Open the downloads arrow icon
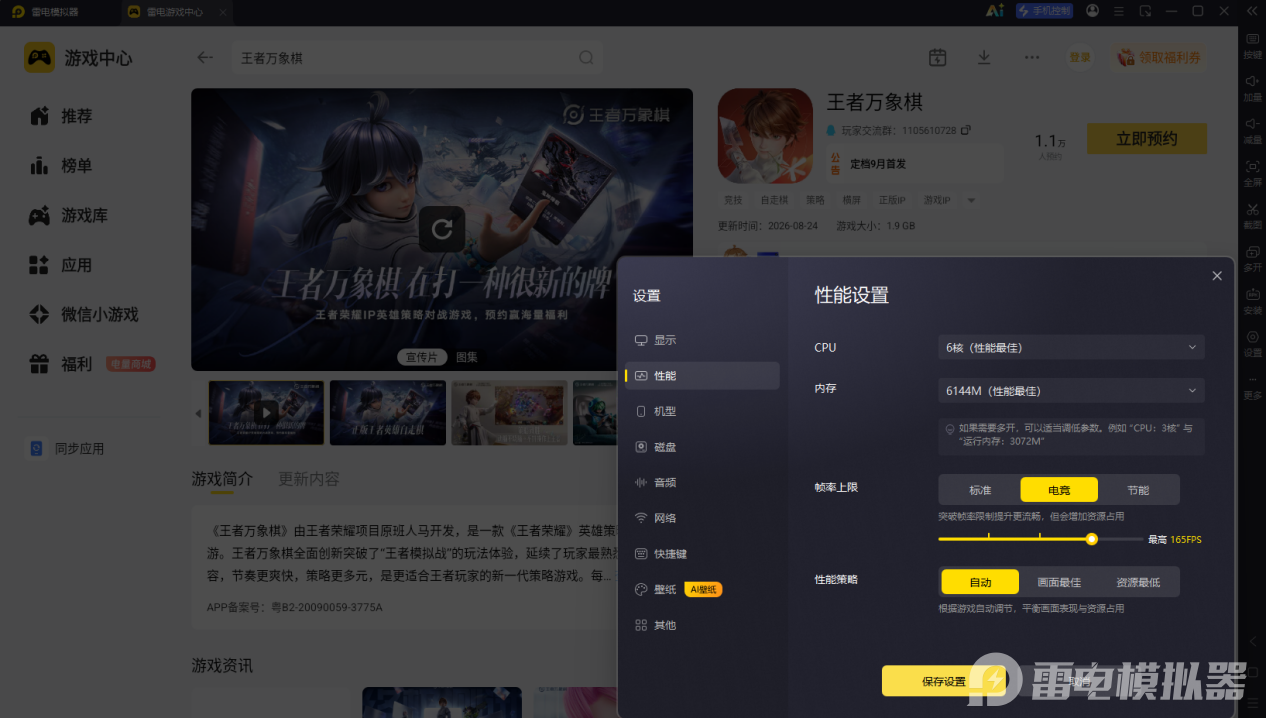1266x718 pixels. (984, 58)
